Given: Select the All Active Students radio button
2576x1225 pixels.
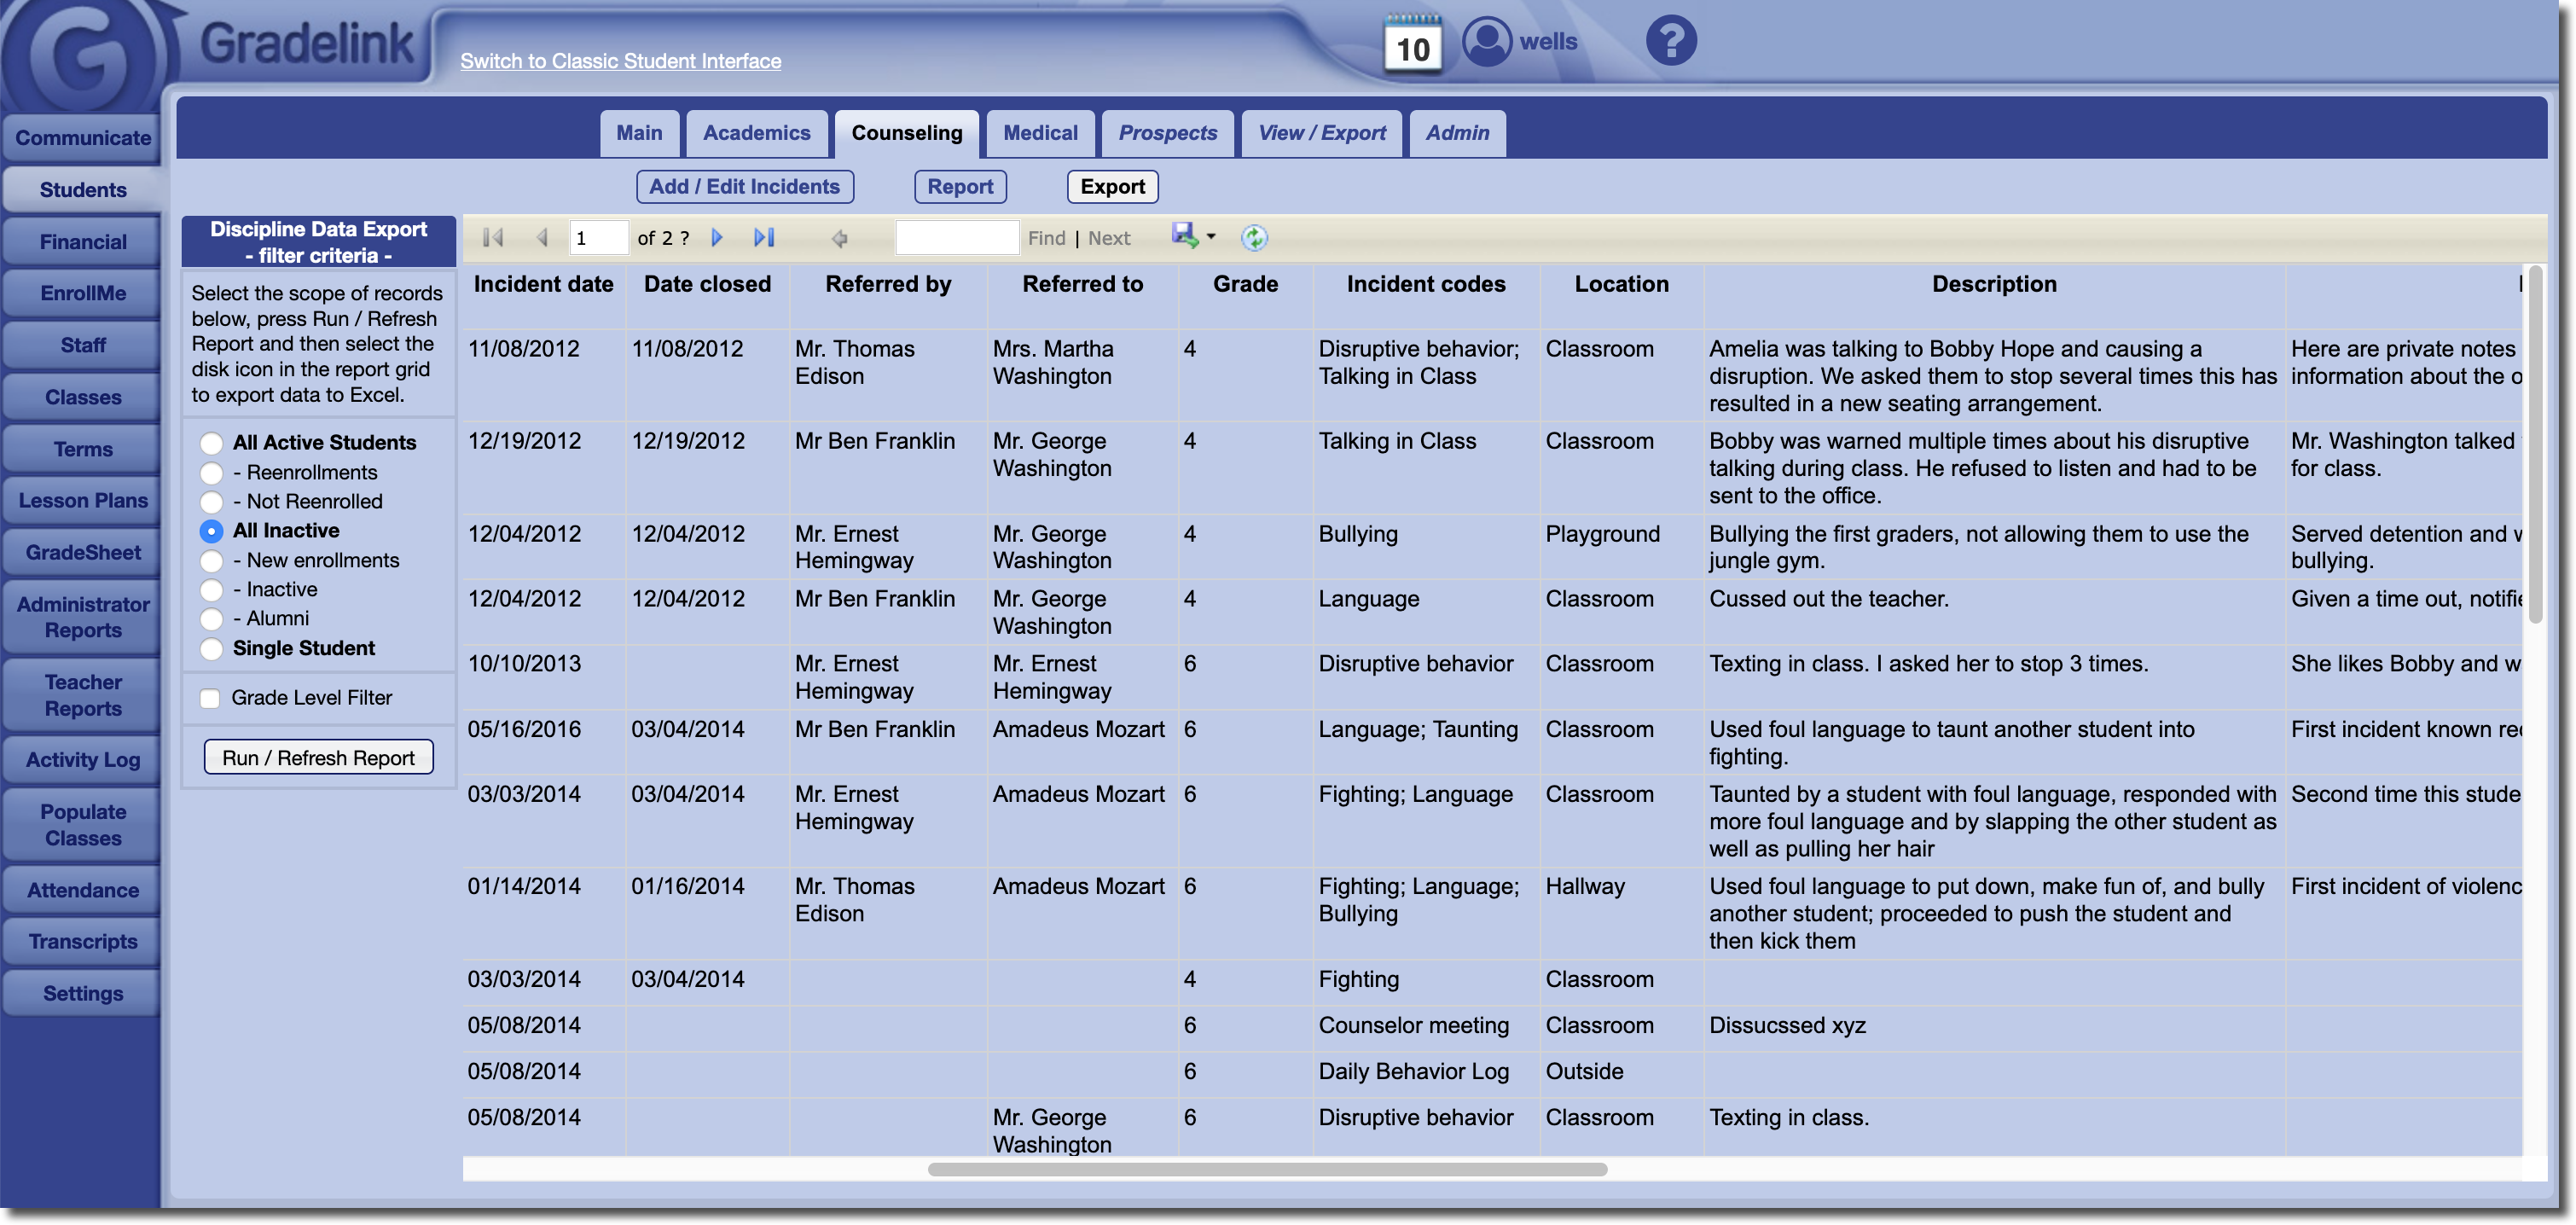Looking at the screenshot, I should coord(211,443).
